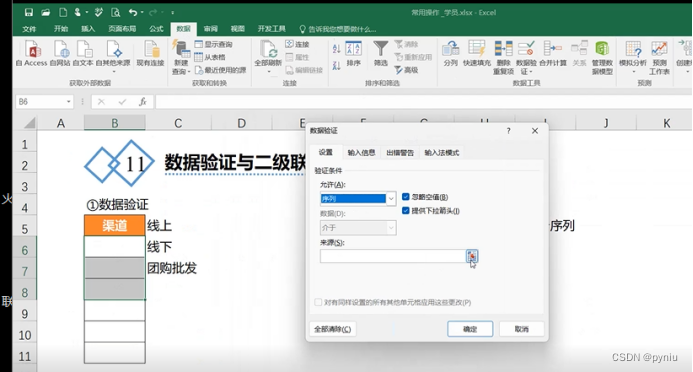Click the 自文本 import icon

tap(83, 53)
